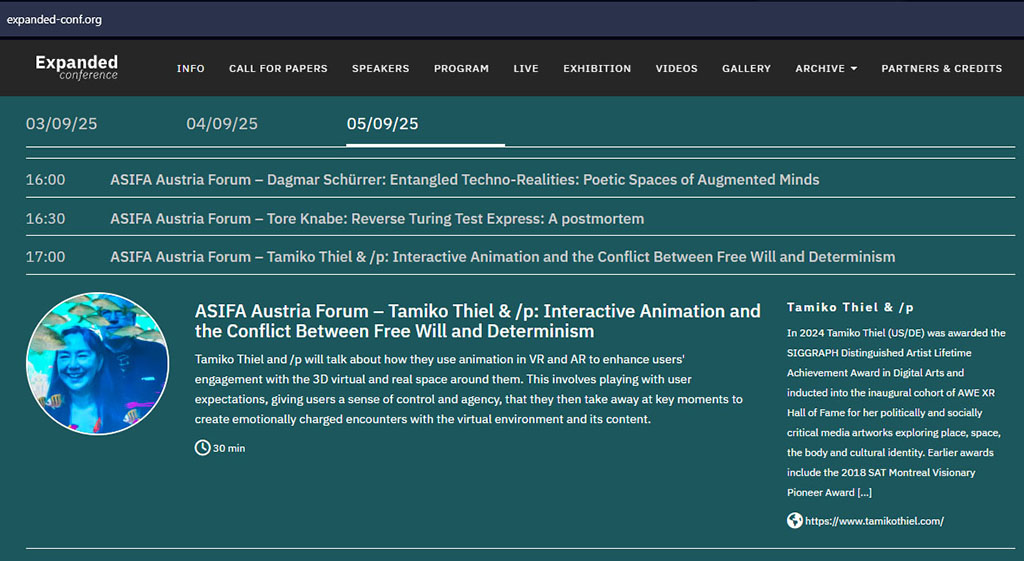1024x561 pixels.
Task: Go to the SPEAKERS page
Action: [x=381, y=69]
